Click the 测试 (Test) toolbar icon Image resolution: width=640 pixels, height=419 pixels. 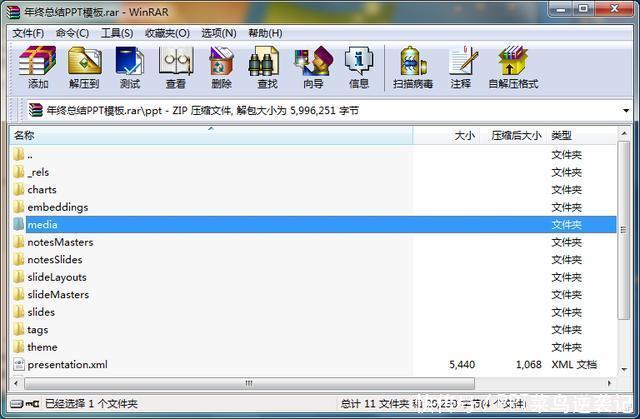(130, 61)
